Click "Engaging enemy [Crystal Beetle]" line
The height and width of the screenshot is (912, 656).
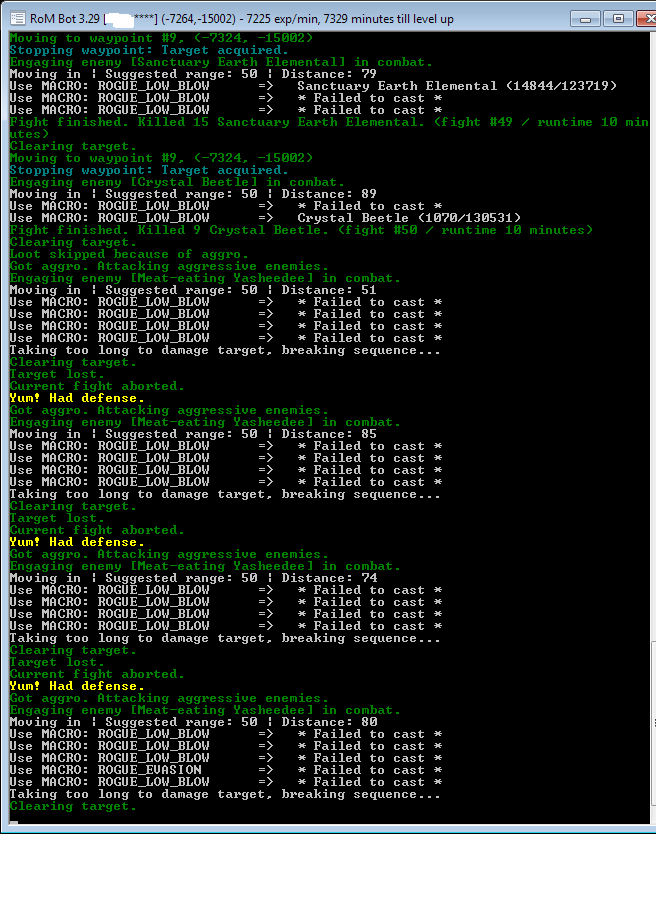point(175,182)
